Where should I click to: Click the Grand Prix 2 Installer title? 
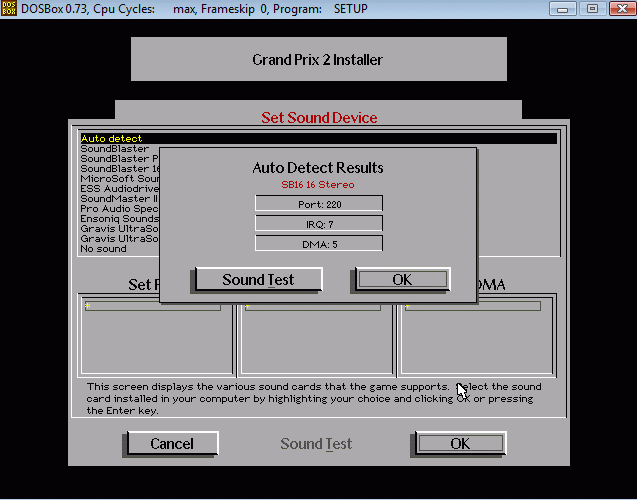[318, 60]
